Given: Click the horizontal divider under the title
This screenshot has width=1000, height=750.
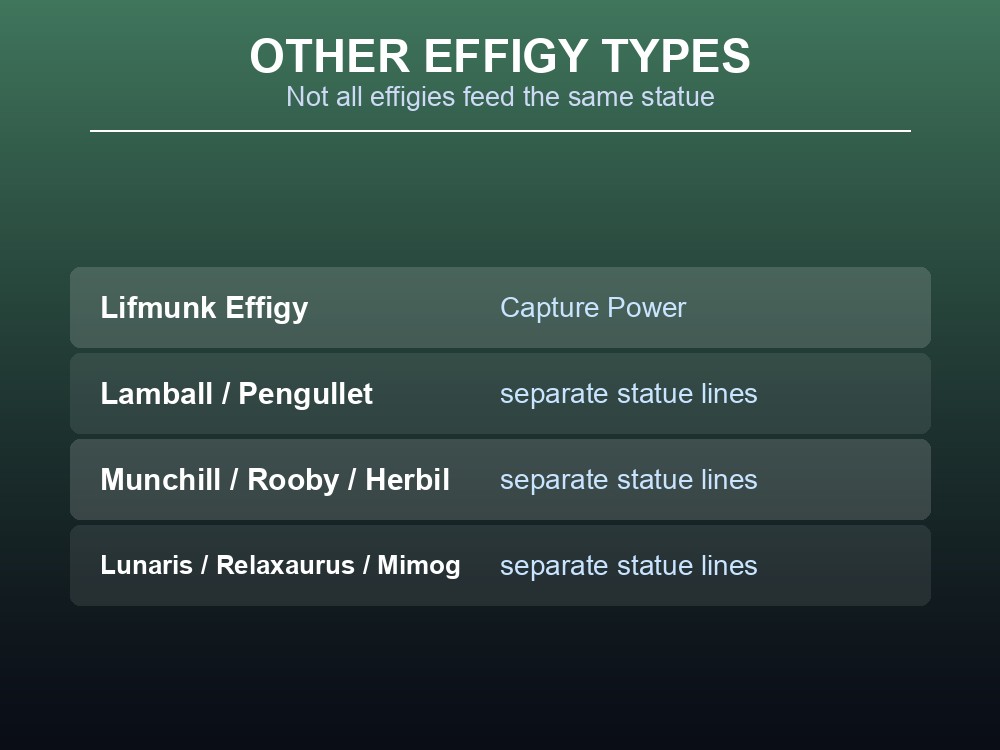Looking at the screenshot, I should tap(500, 131).
